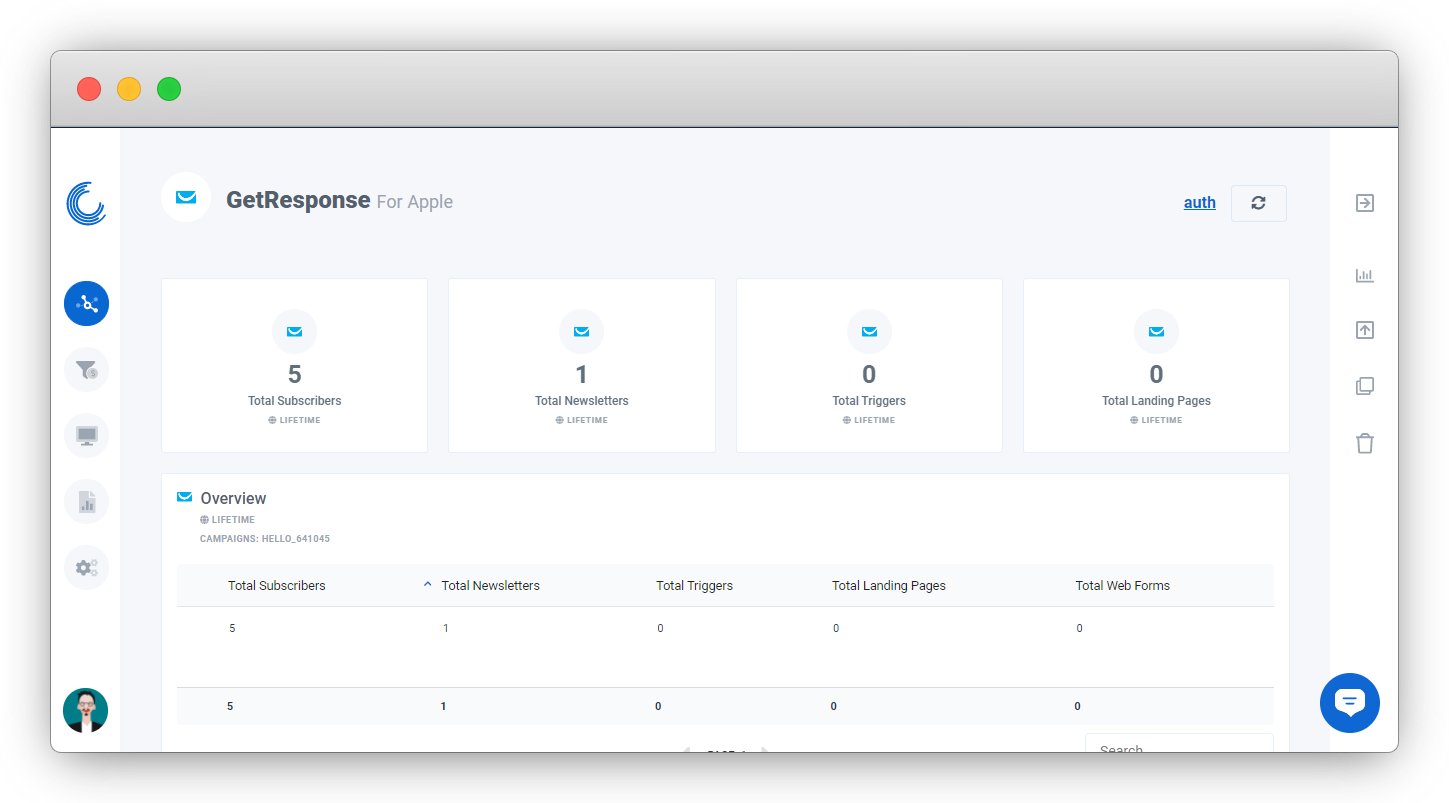Image resolution: width=1449 pixels, height=803 pixels.
Task: Open the settings gears icon in sidebar
Action: [86, 567]
